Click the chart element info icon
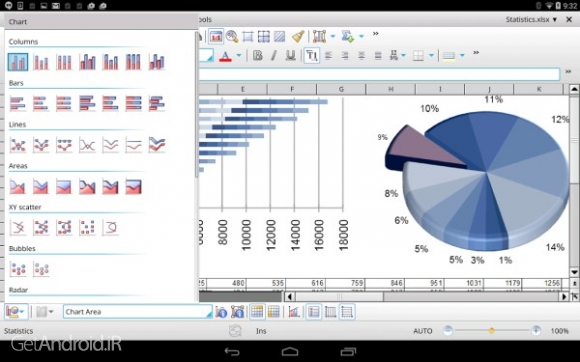580x362 pixels. click(x=221, y=312)
